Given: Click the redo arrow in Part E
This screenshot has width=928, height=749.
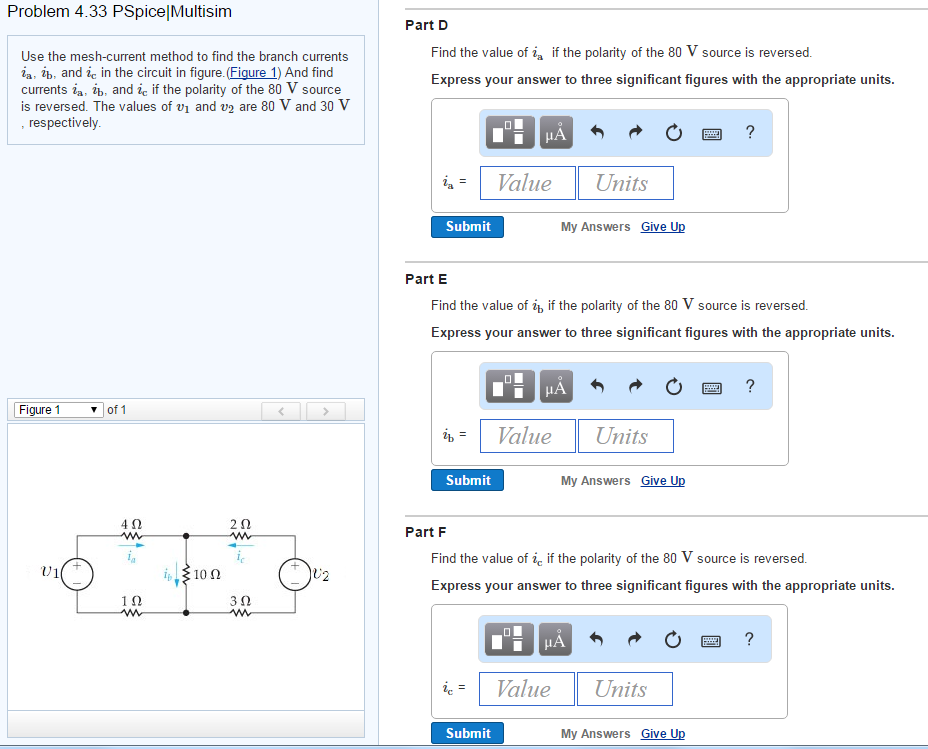Looking at the screenshot, I should pyautogui.click(x=635, y=385).
